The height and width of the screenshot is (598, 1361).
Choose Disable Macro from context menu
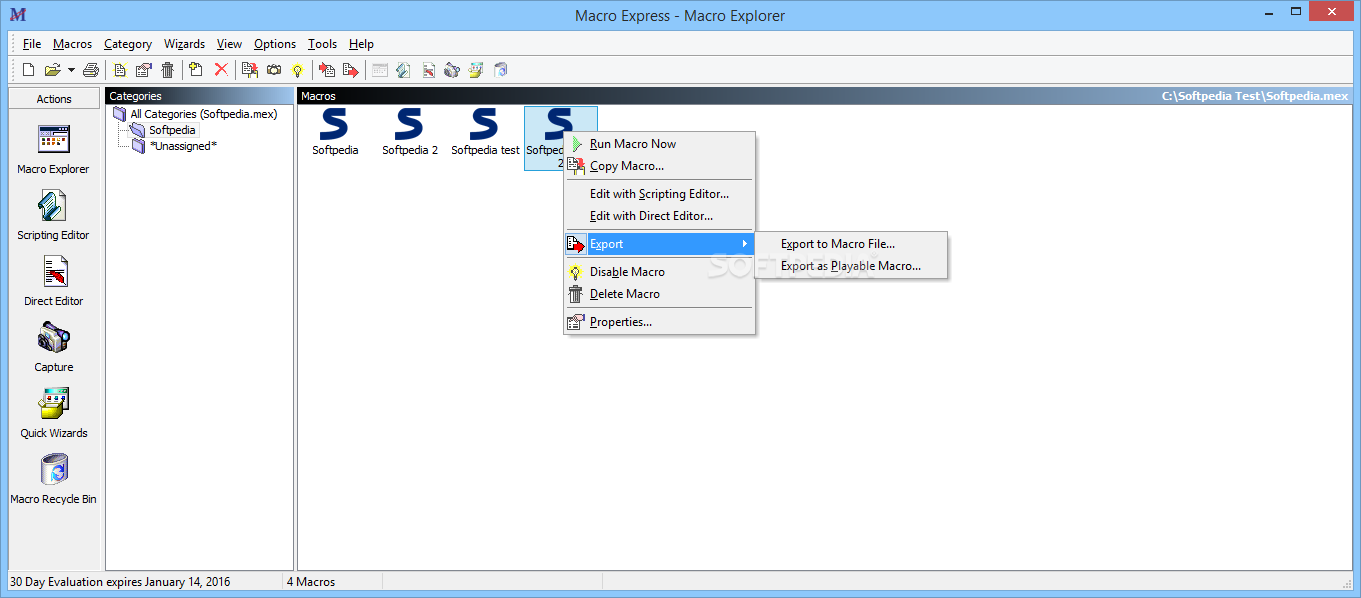[x=659, y=272]
